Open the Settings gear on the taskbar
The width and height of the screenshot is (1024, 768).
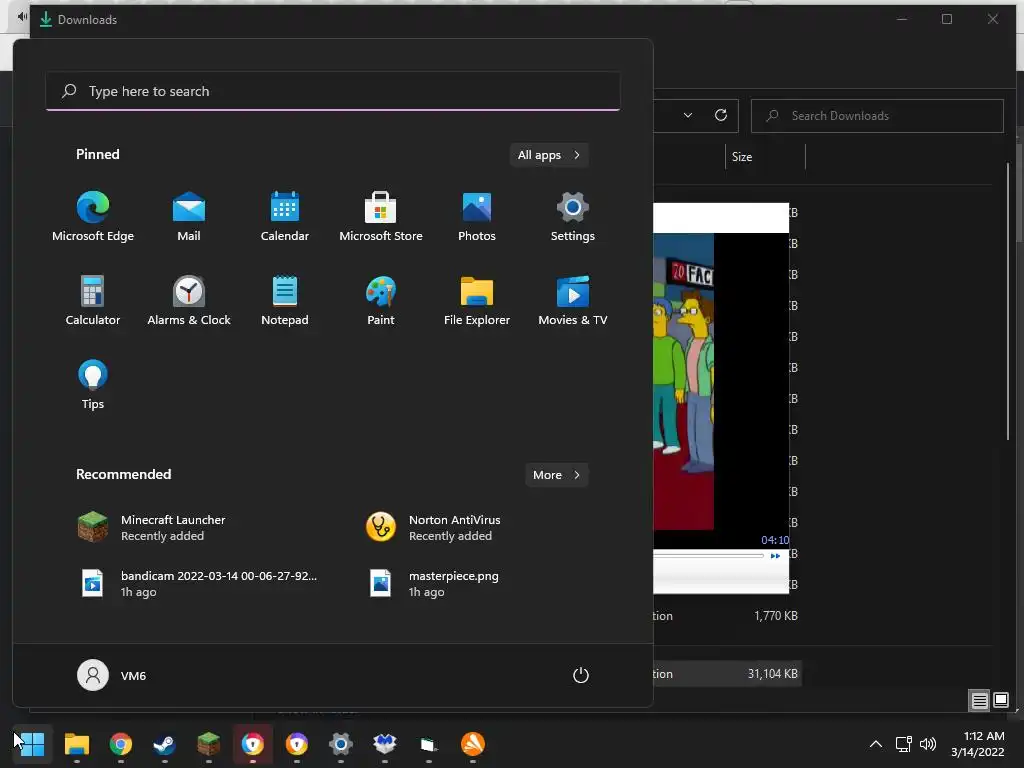pyautogui.click(x=340, y=744)
